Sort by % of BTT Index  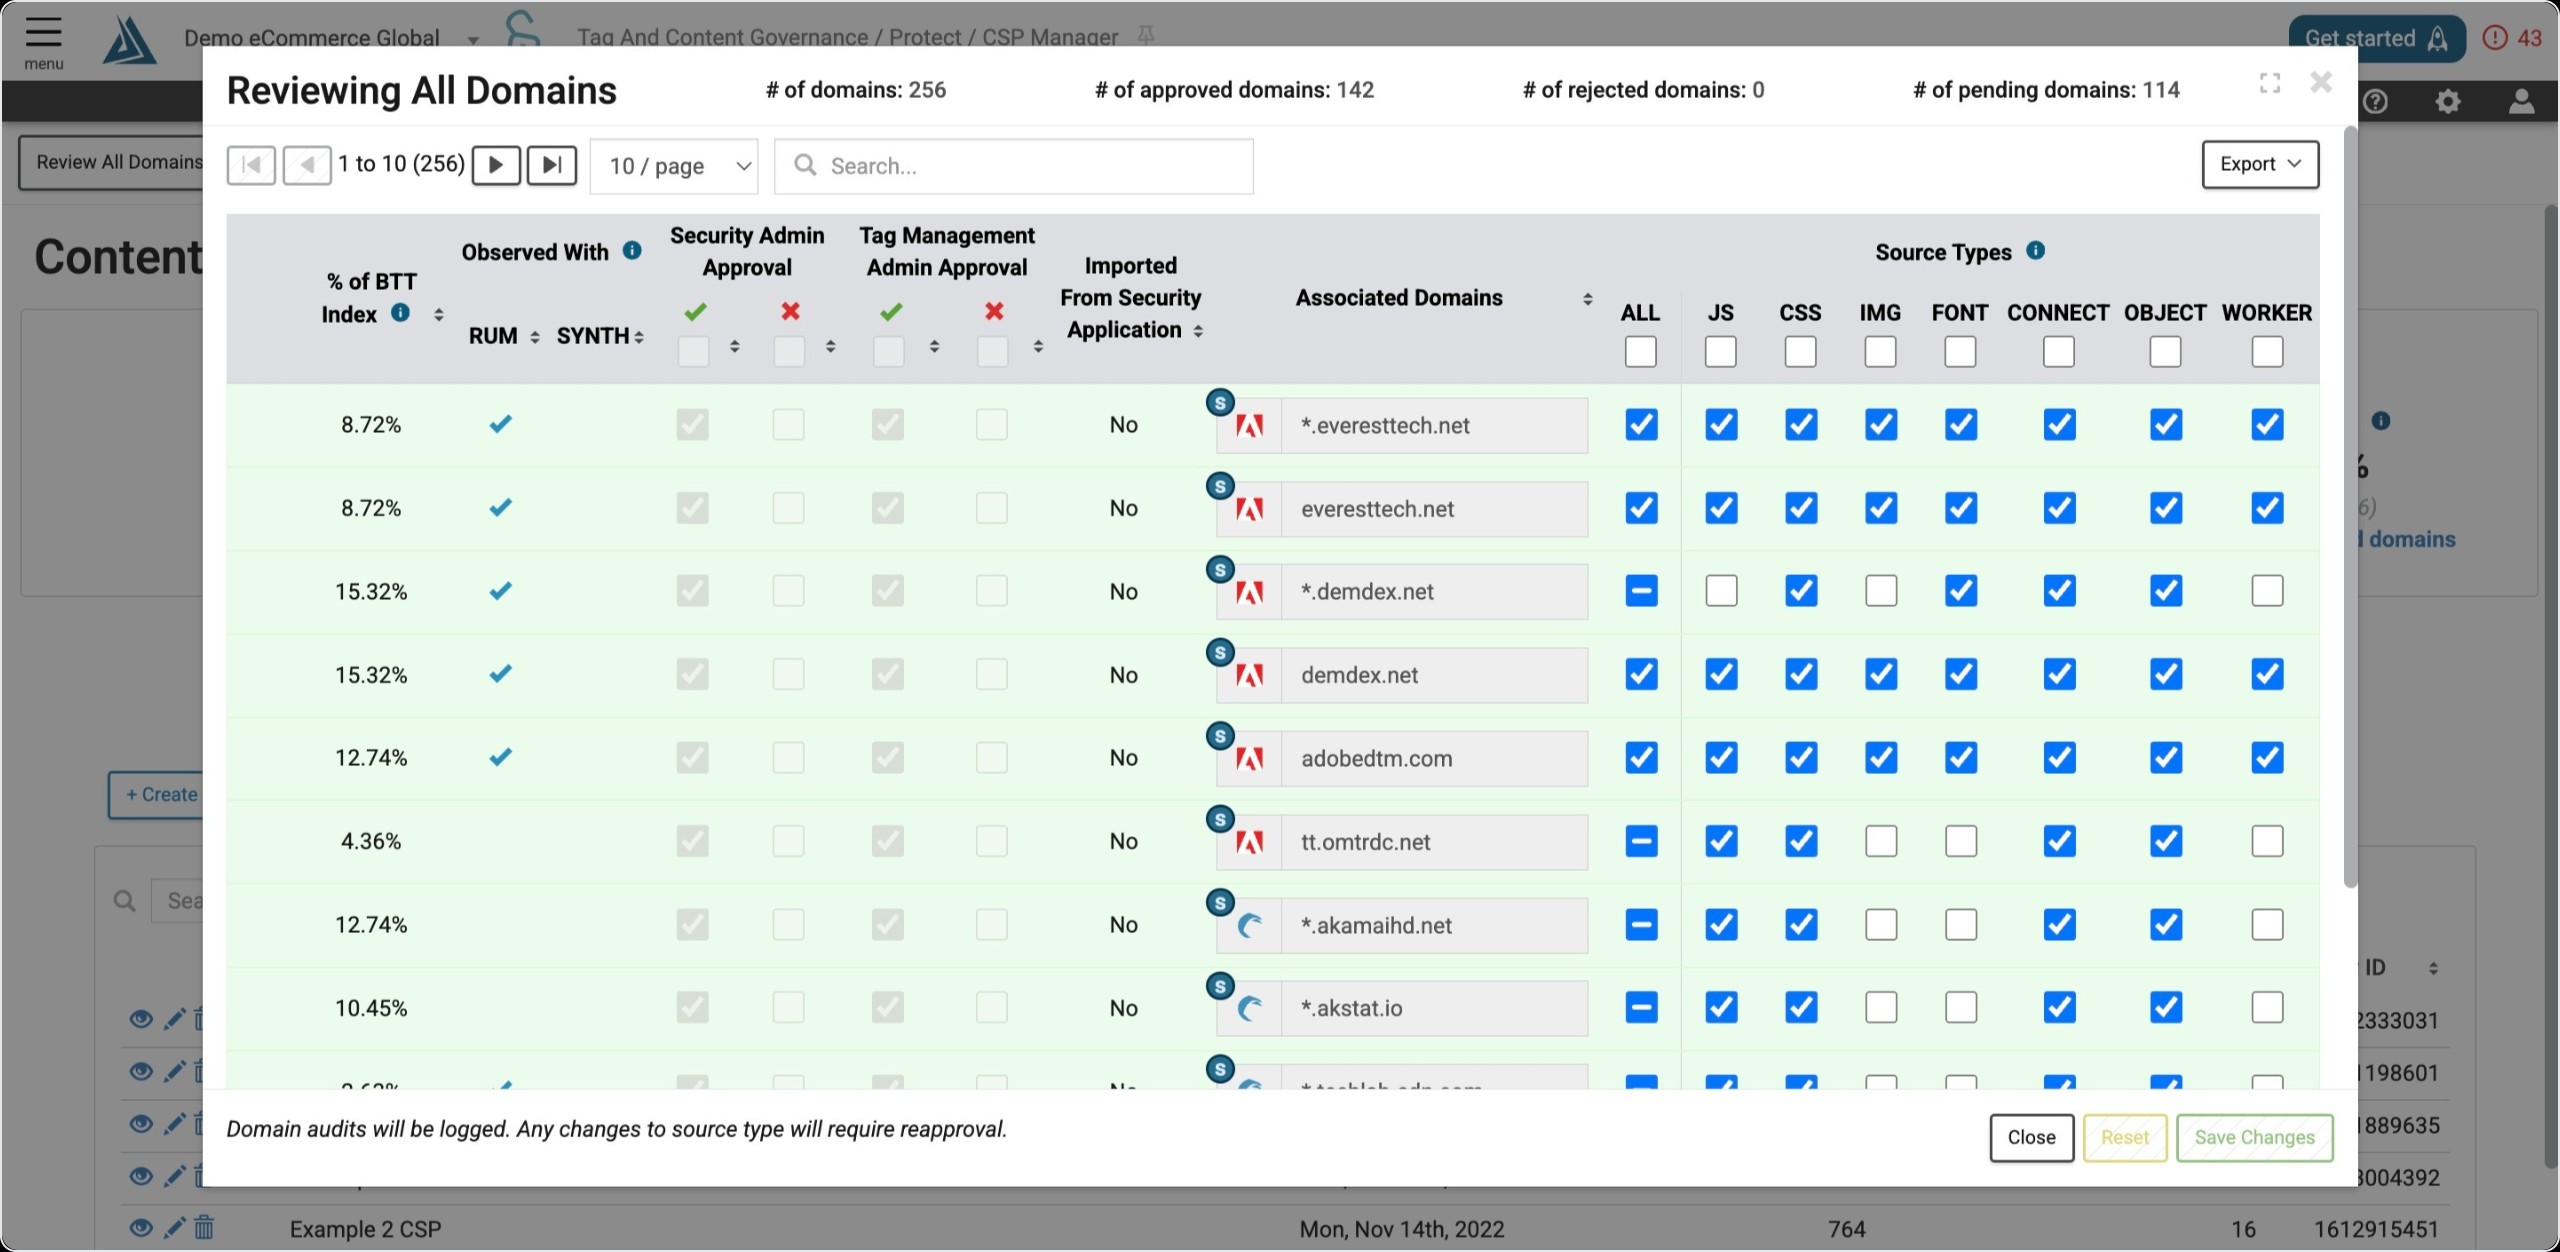[x=438, y=314]
